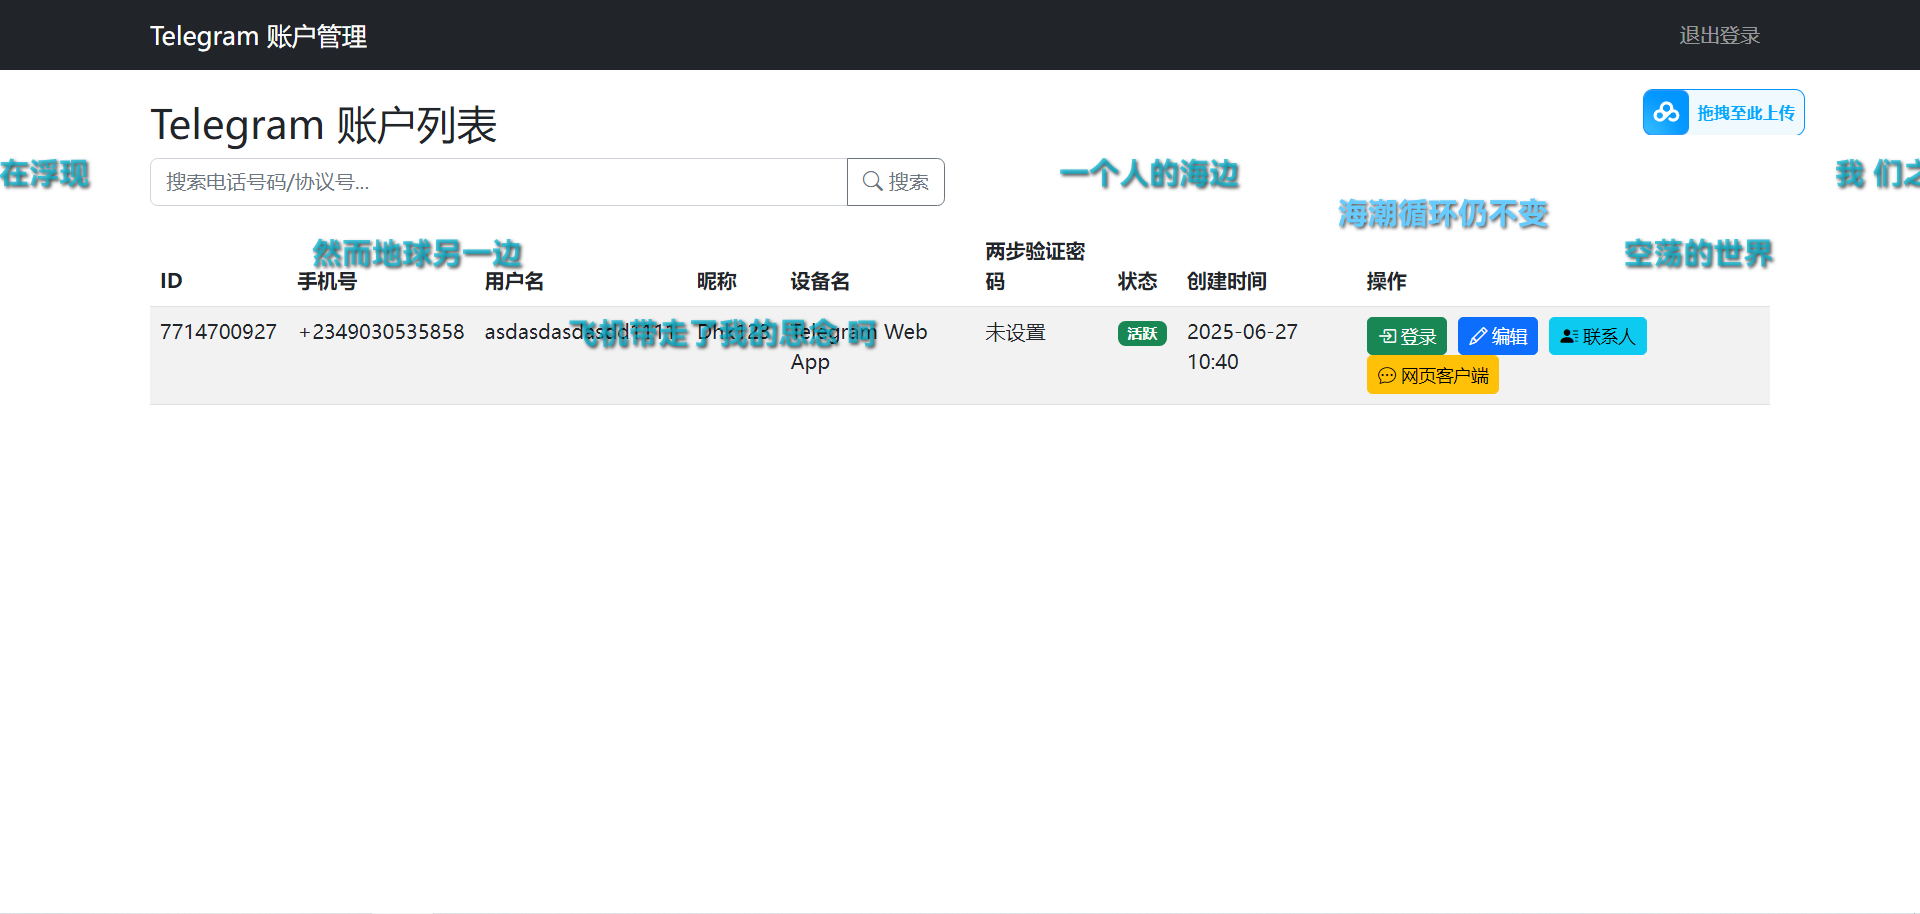The image size is (1920, 914).
Task: Click the magnifier icon on the 搜索 button
Action: point(872,181)
